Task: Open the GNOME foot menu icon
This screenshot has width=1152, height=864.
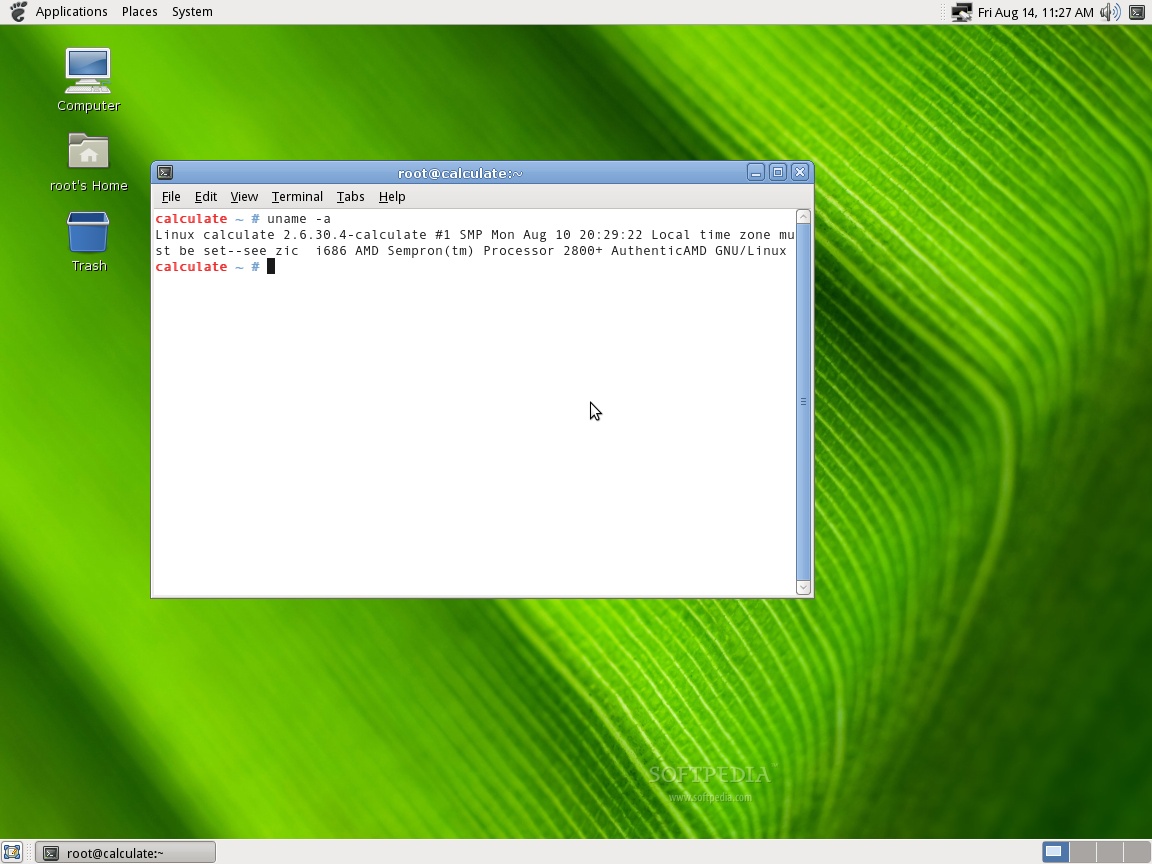Action: coord(14,11)
